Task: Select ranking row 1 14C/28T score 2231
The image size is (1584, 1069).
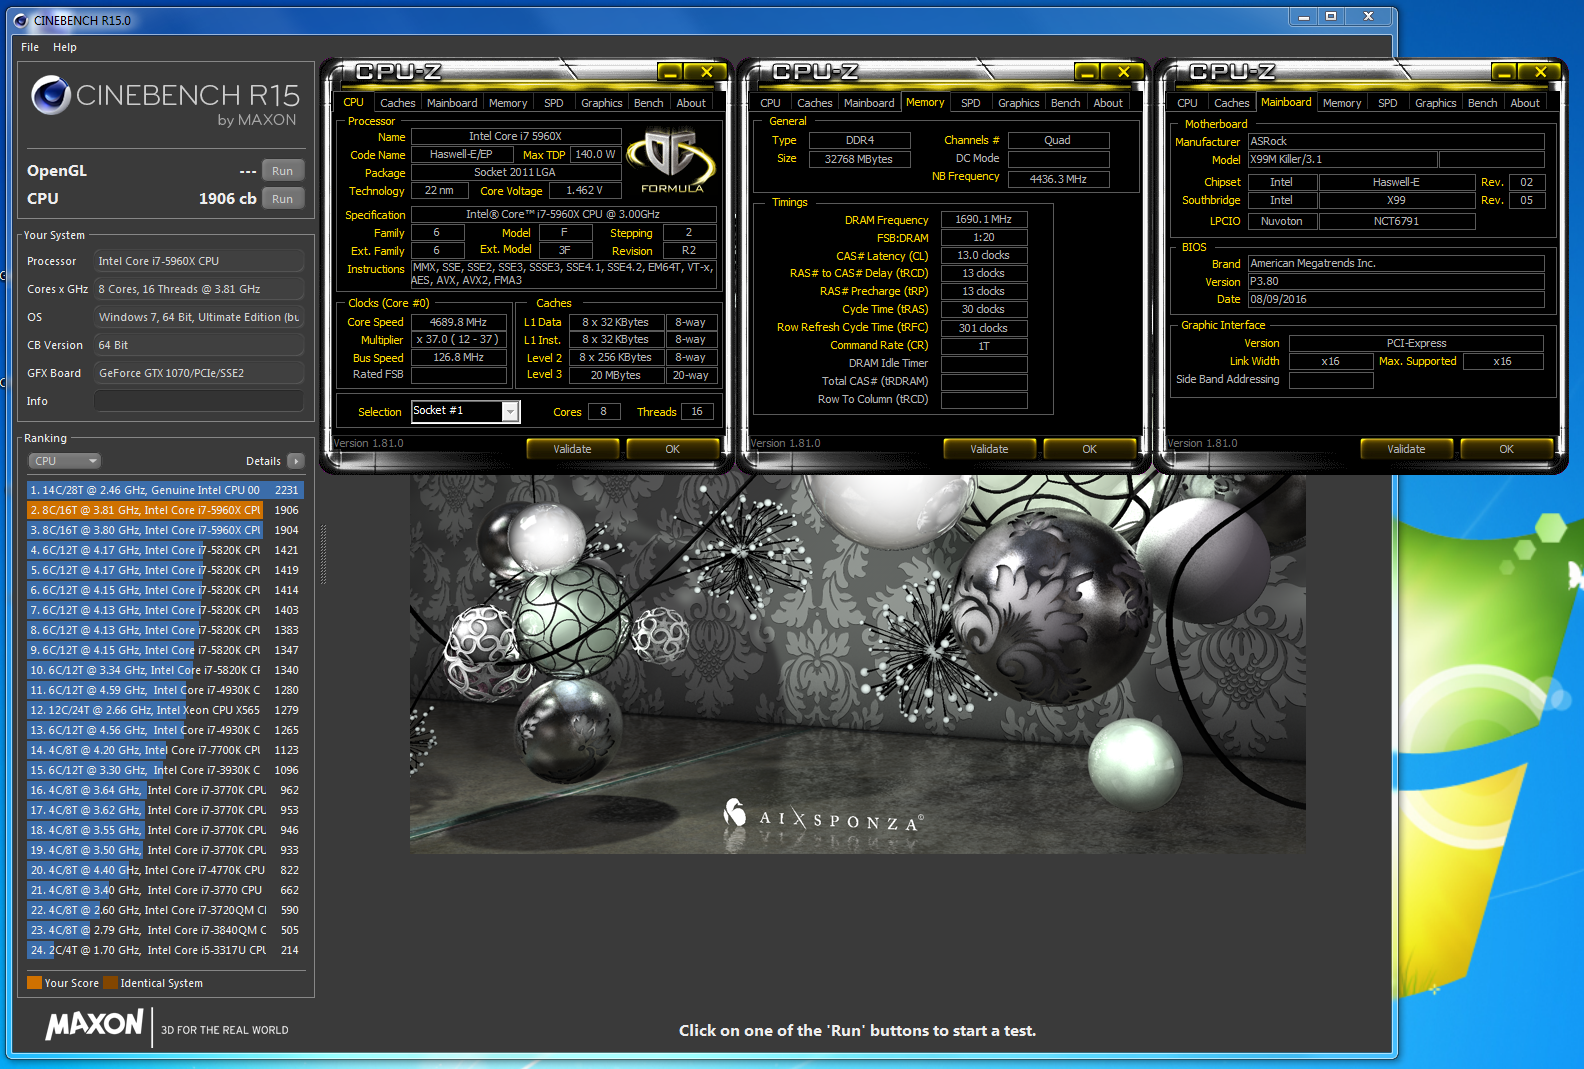Action: click(165, 490)
